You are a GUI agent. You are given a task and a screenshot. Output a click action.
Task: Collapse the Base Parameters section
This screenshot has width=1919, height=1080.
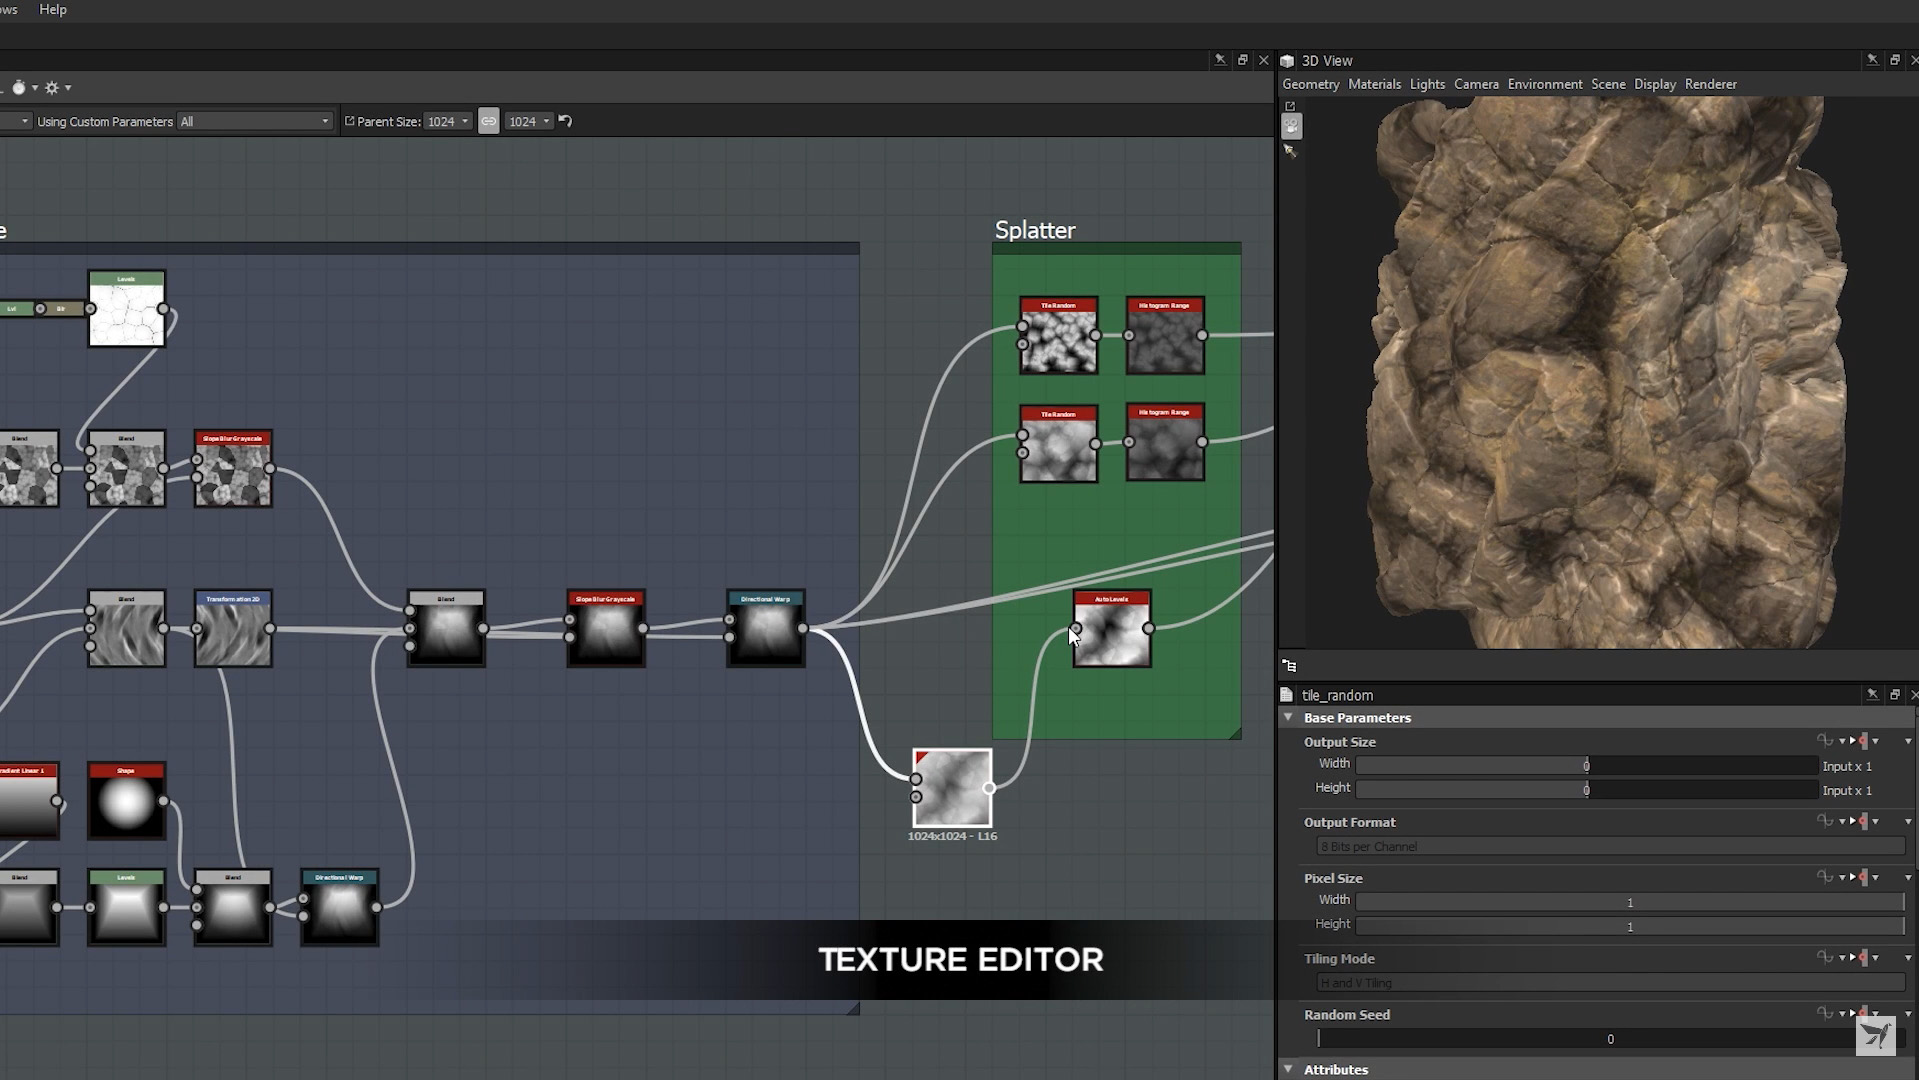coord(1288,717)
